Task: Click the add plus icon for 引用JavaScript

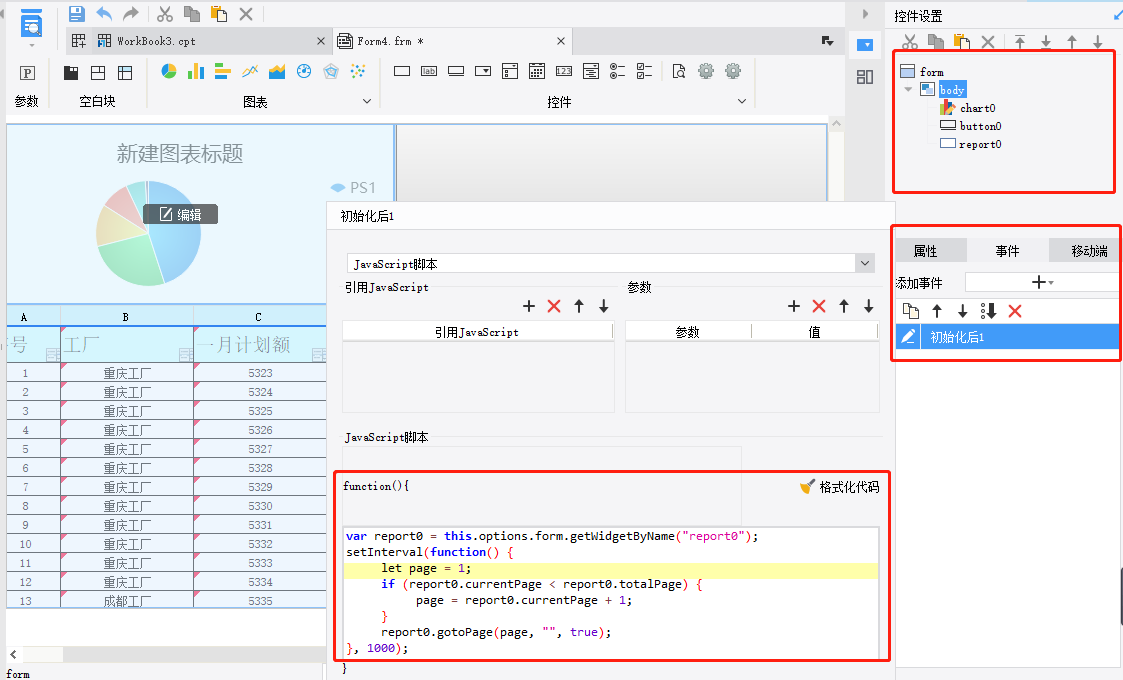Action: pos(529,306)
